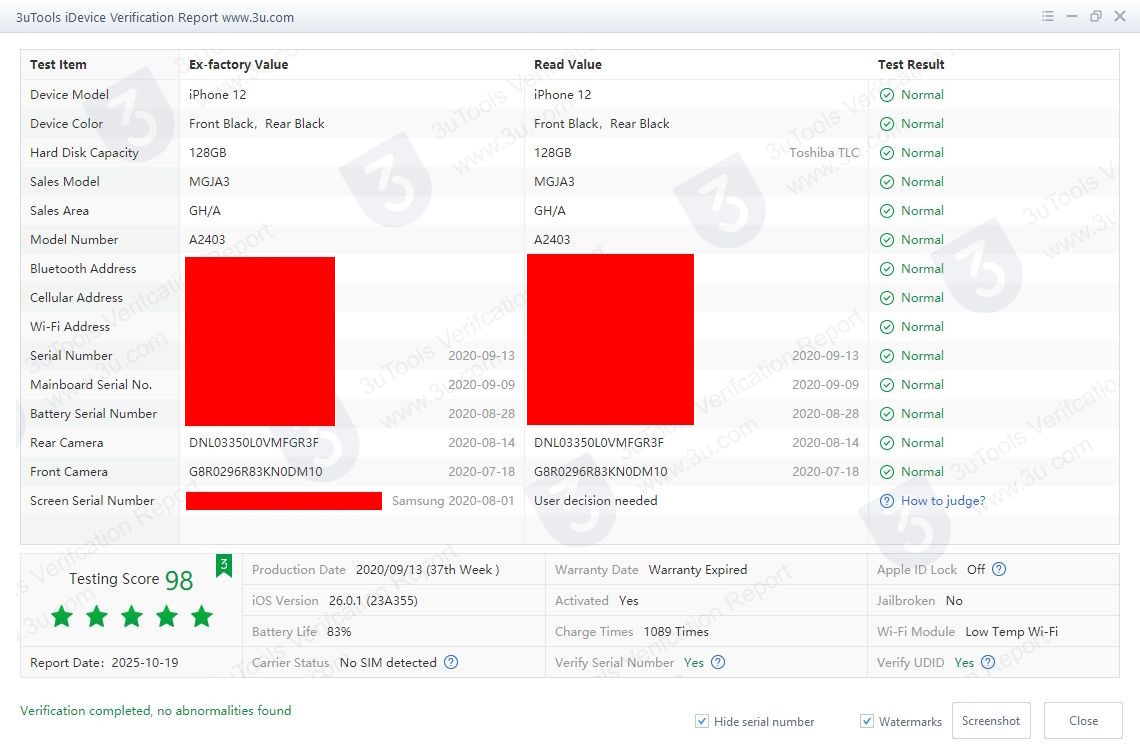The height and width of the screenshot is (756, 1140).
Task: Click the help icon next to Verify UDID
Action: 987,662
